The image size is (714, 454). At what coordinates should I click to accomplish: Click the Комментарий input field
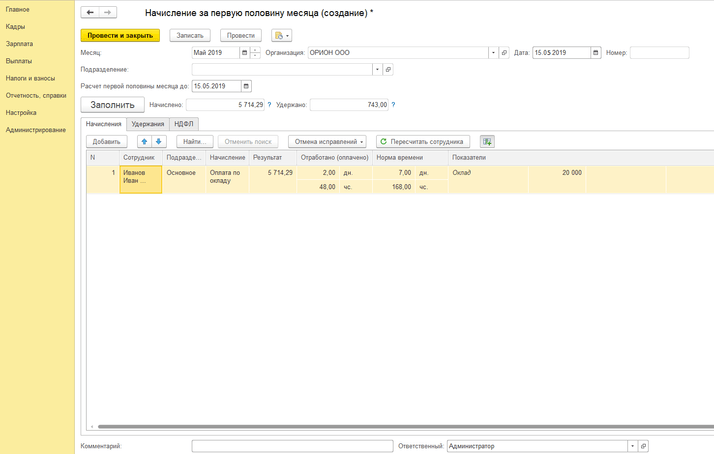(292, 447)
